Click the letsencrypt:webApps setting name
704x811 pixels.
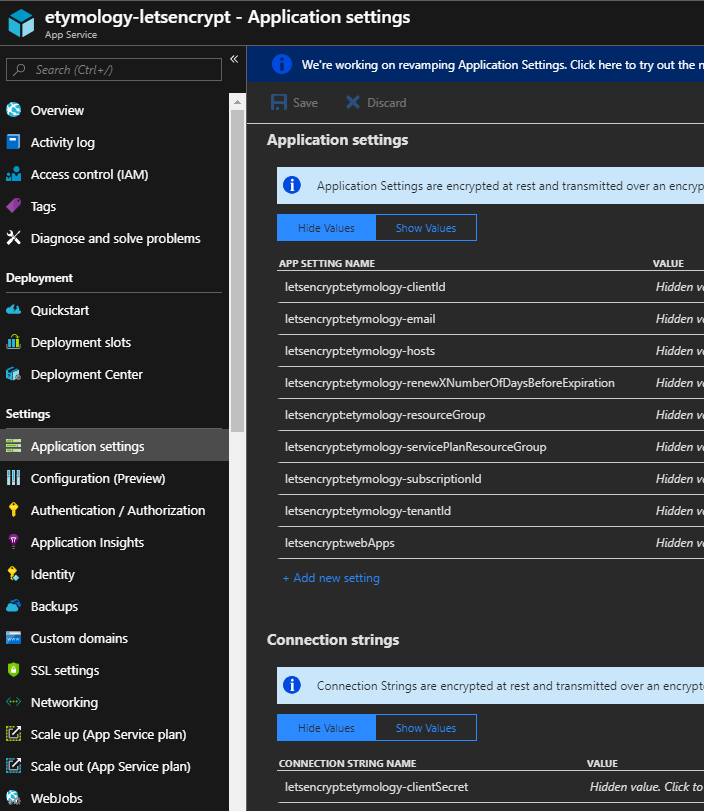(x=339, y=543)
